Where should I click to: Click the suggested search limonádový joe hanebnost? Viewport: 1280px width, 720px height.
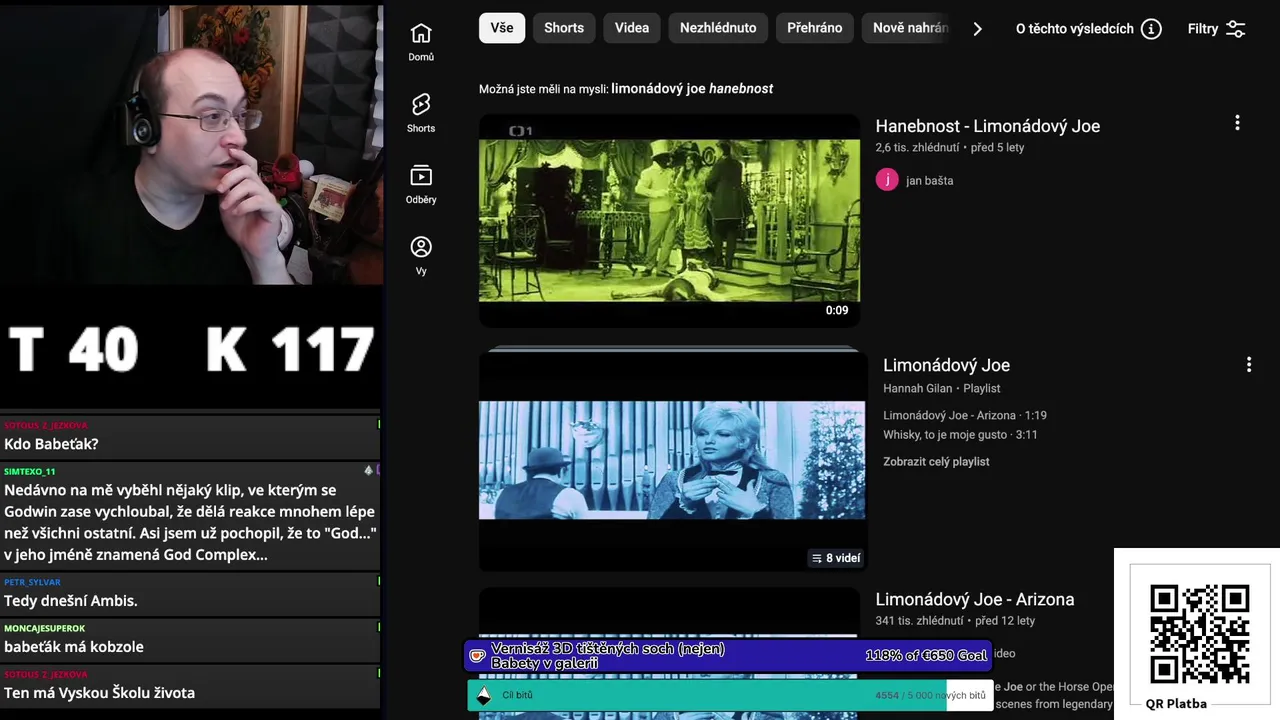692,89
